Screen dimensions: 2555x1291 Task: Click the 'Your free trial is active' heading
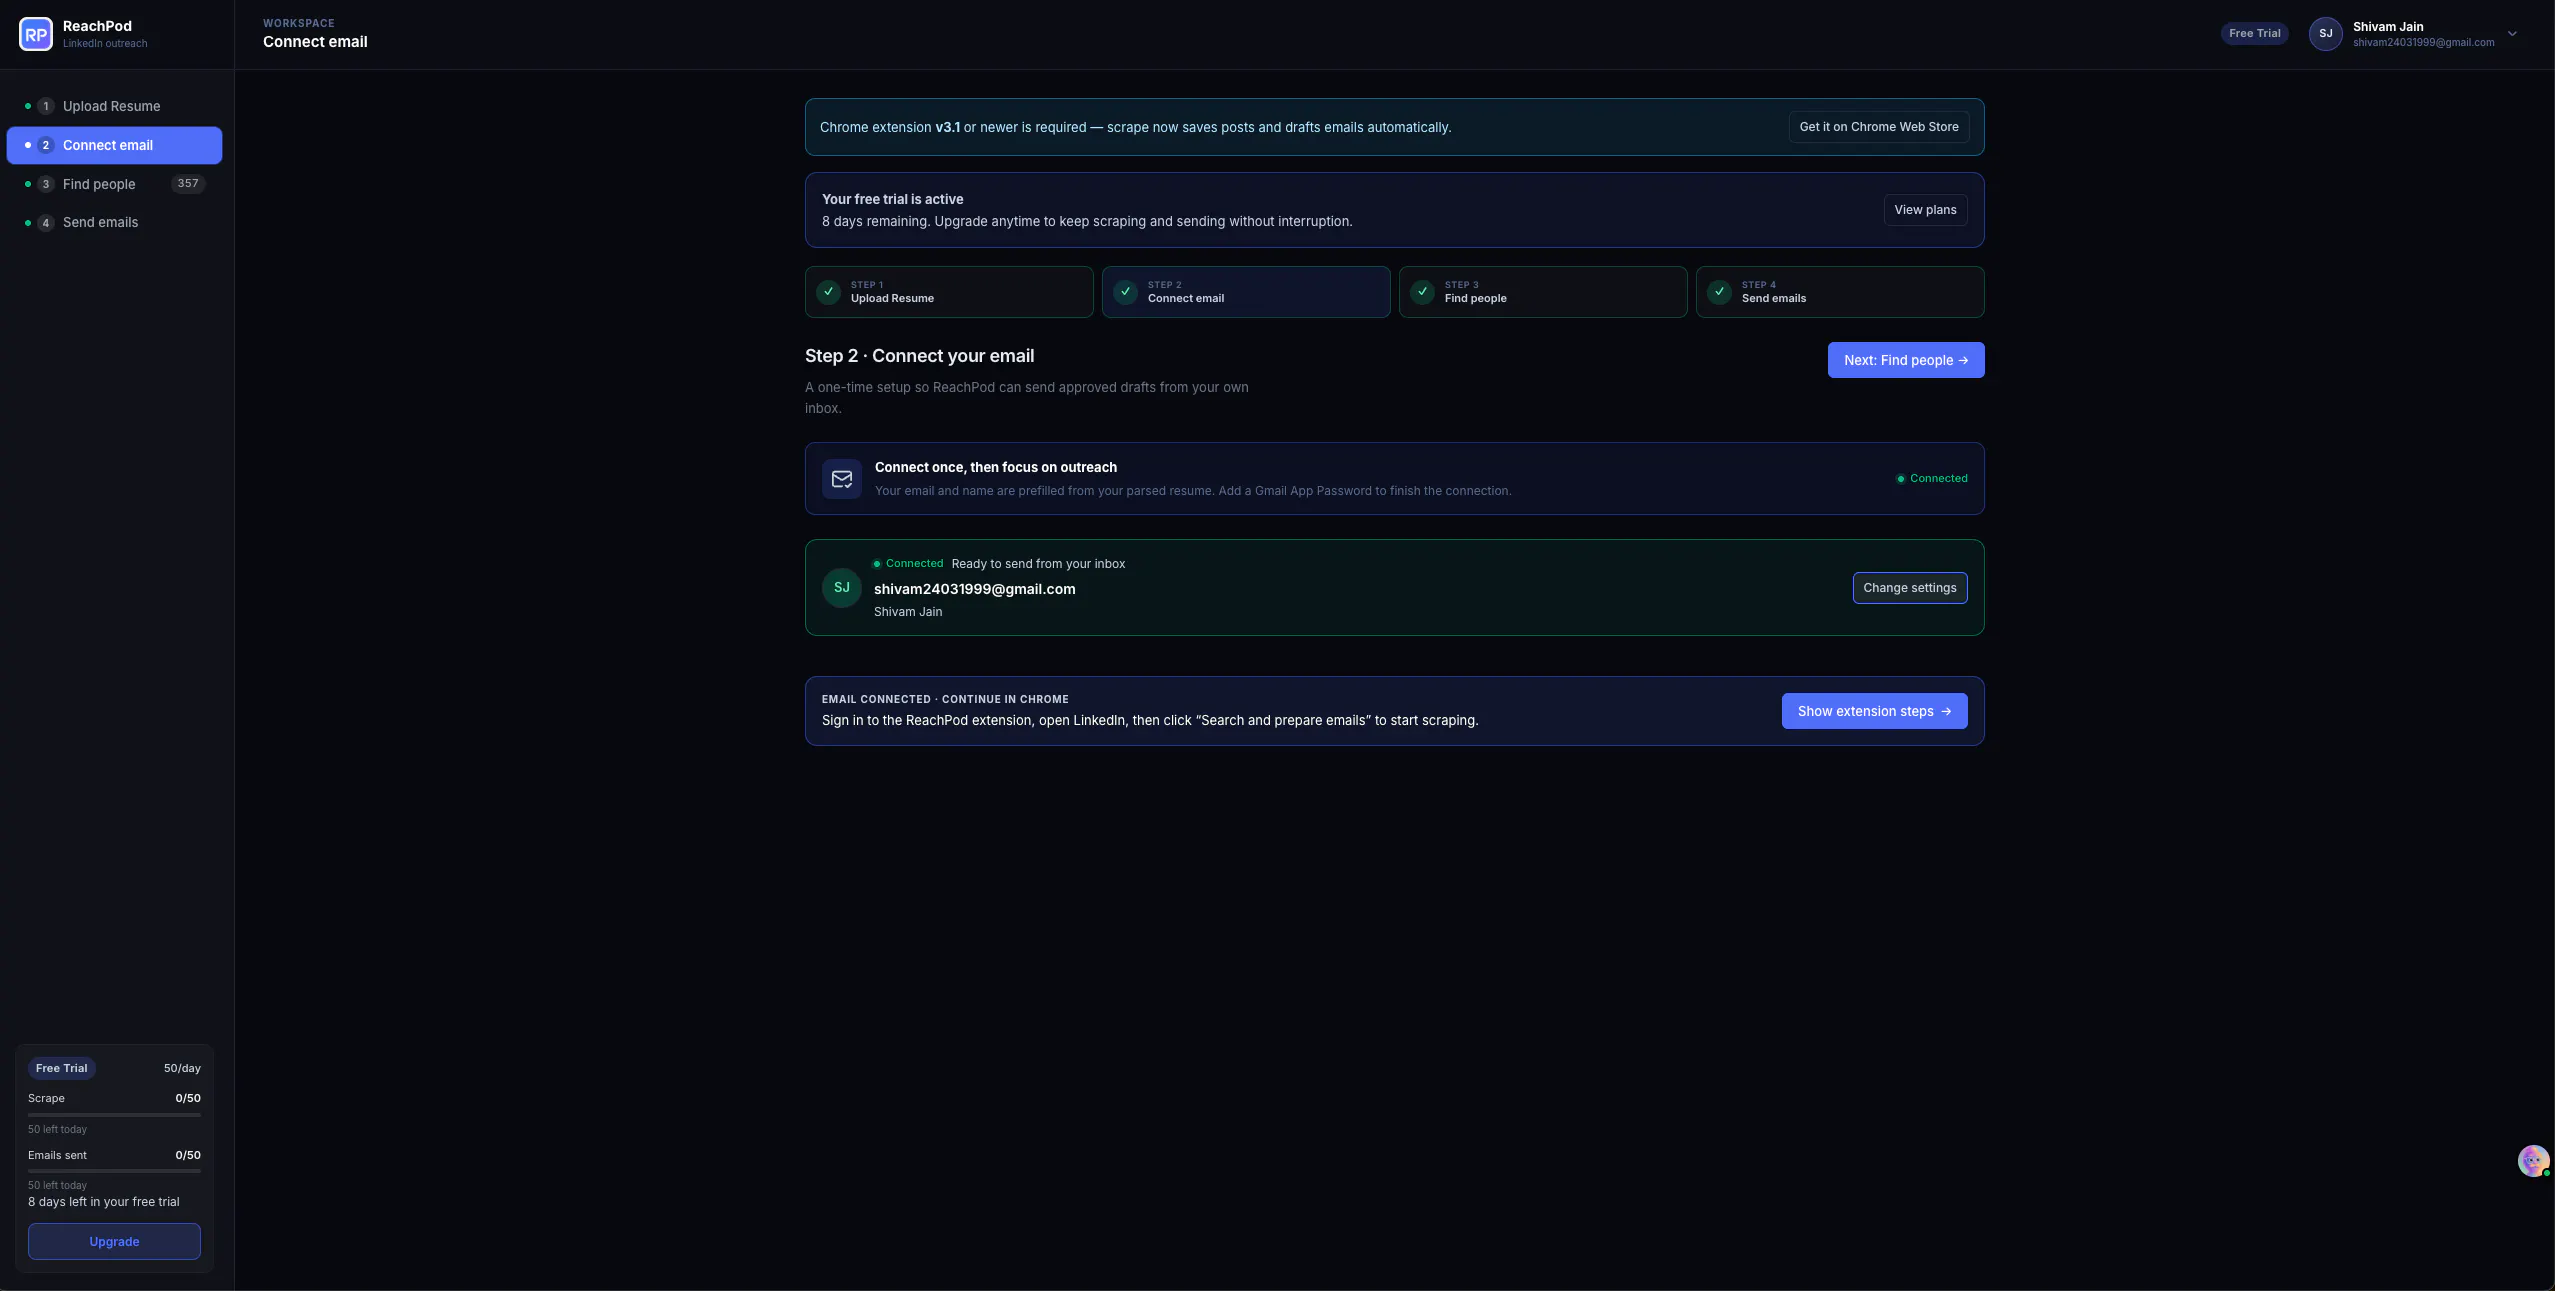pyautogui.click(x=893, y=199)
